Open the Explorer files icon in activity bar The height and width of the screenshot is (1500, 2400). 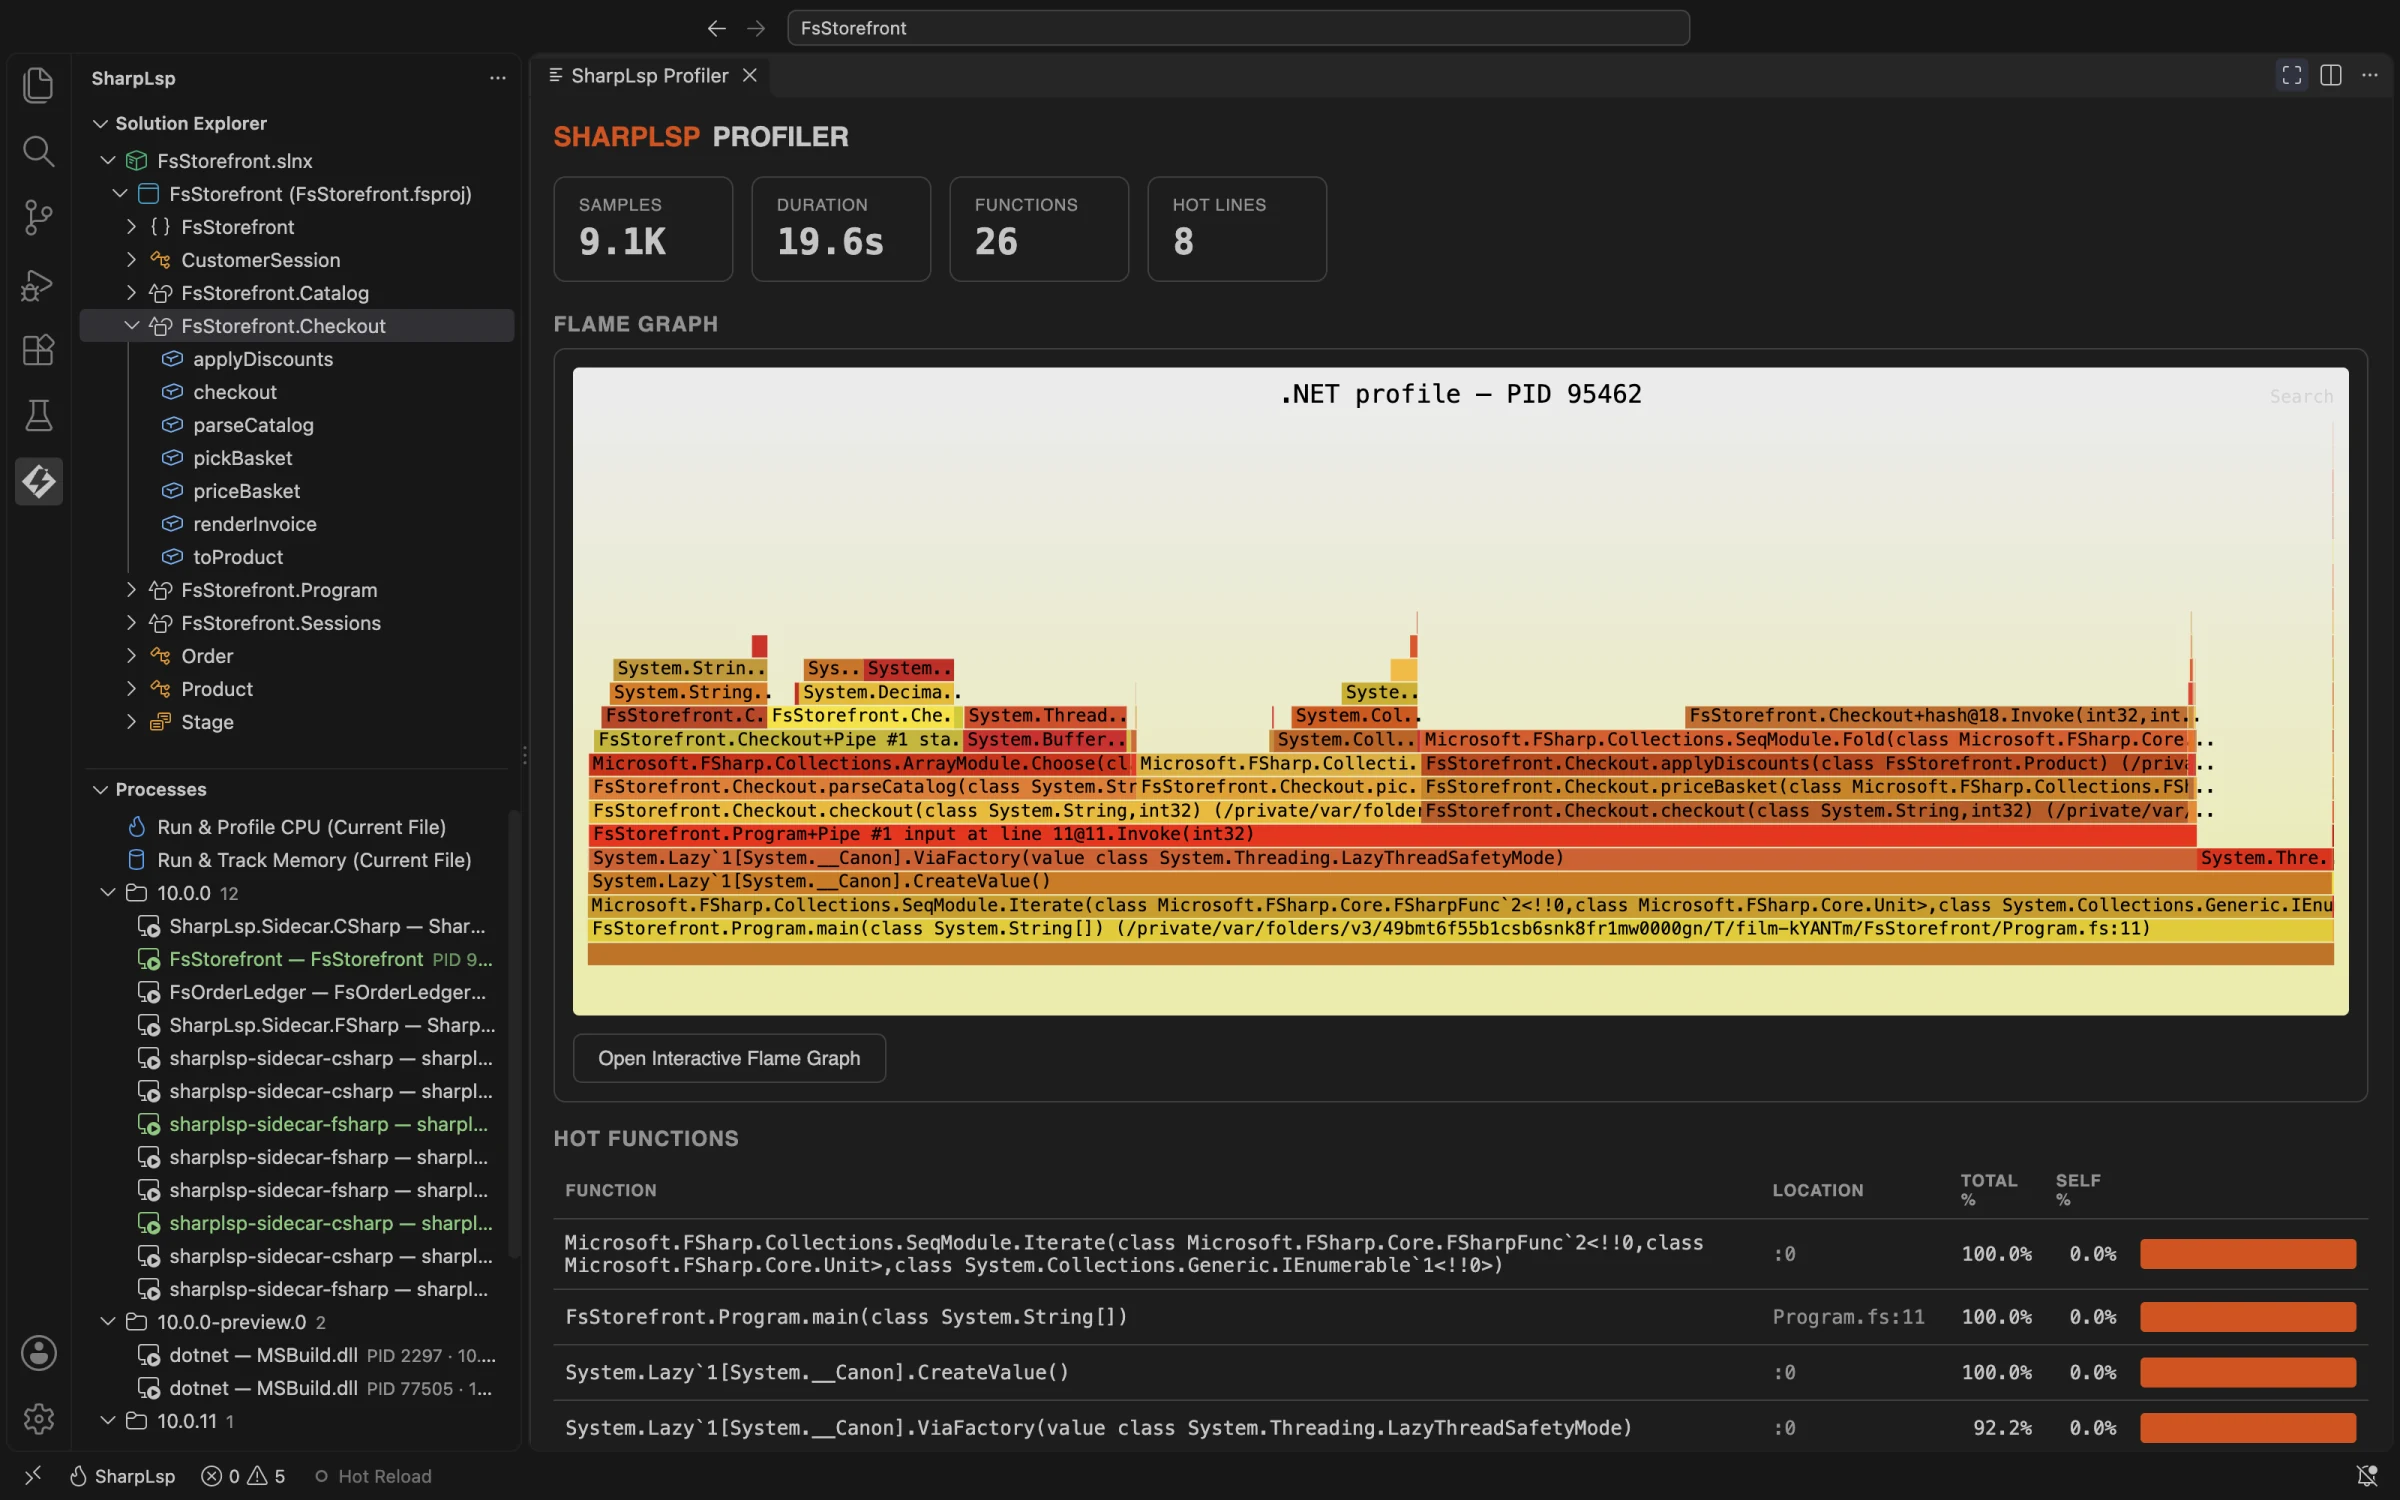tap(38, 85)
